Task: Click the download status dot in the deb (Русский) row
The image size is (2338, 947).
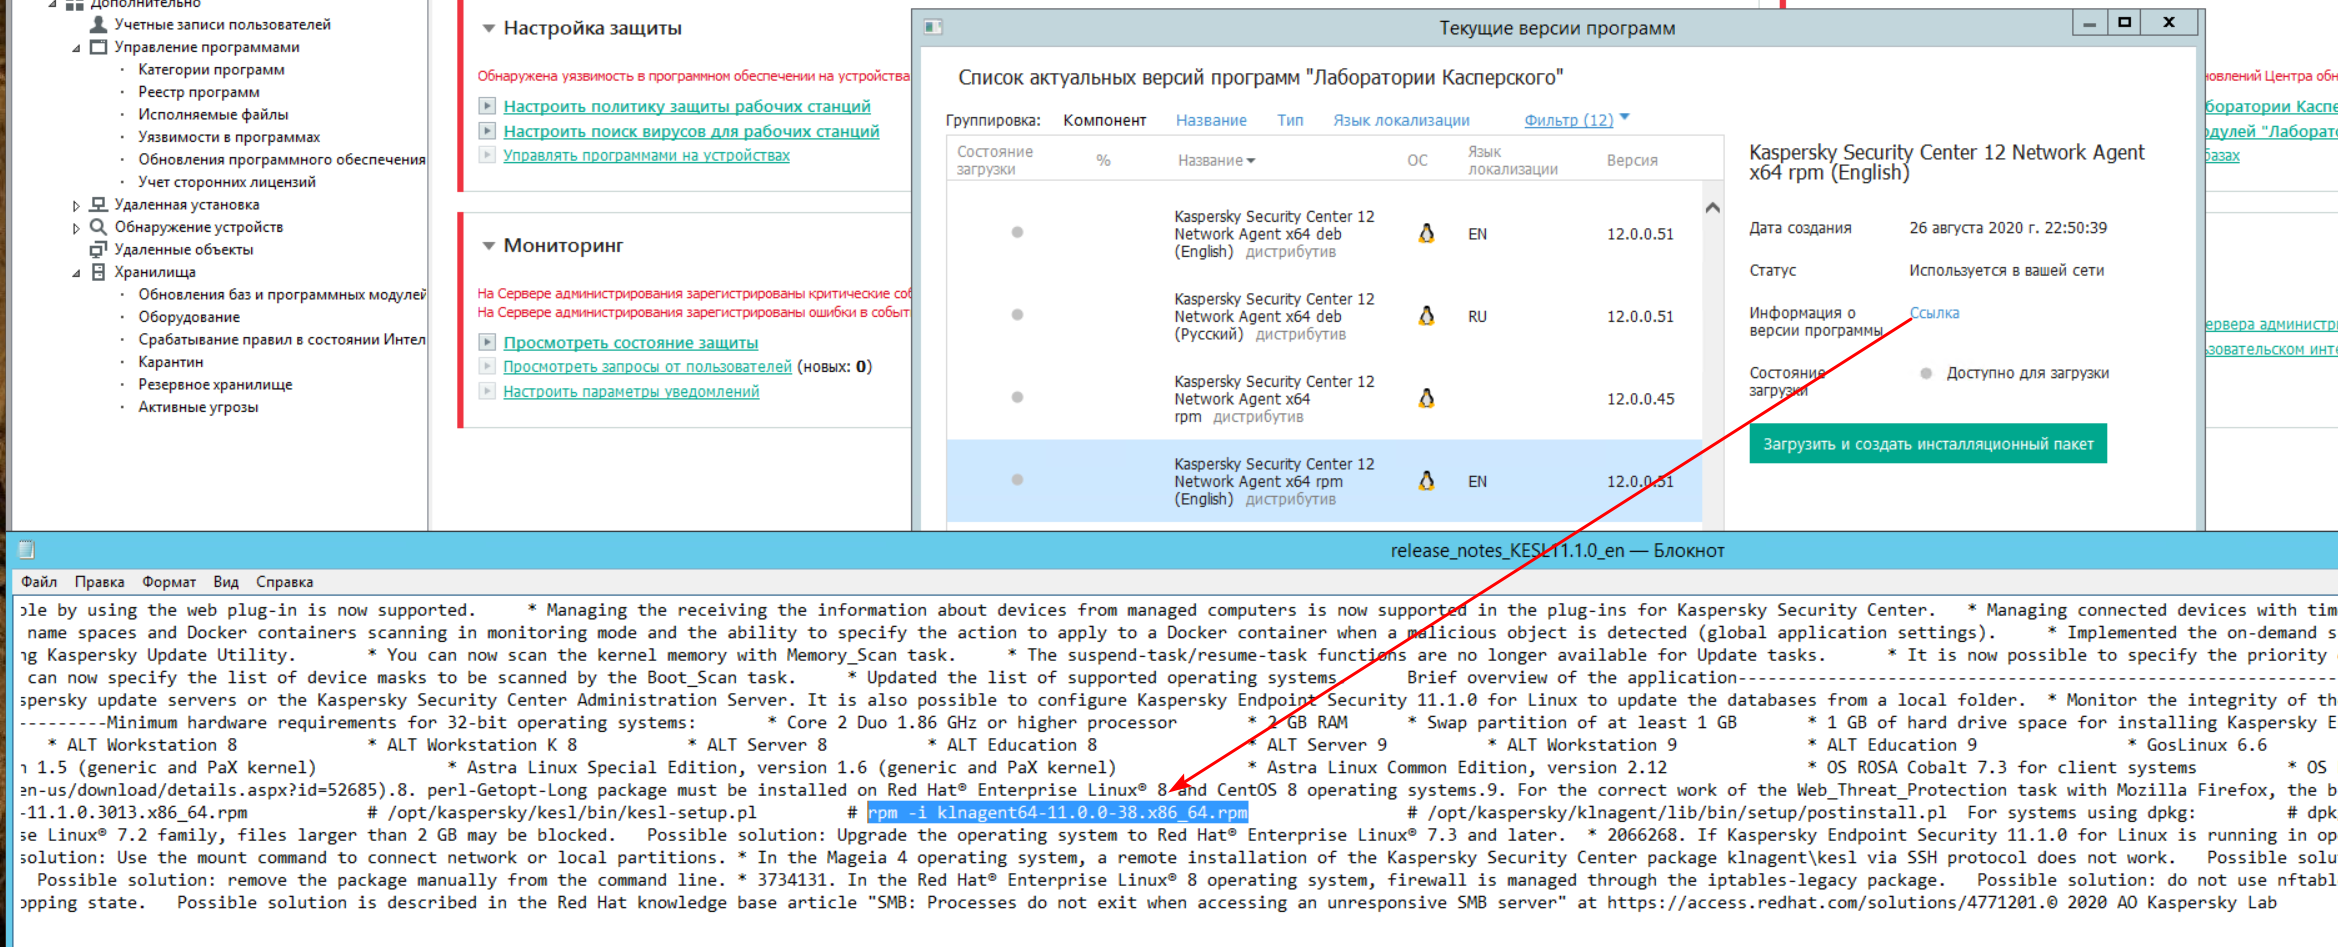Action: (1017, 314)
